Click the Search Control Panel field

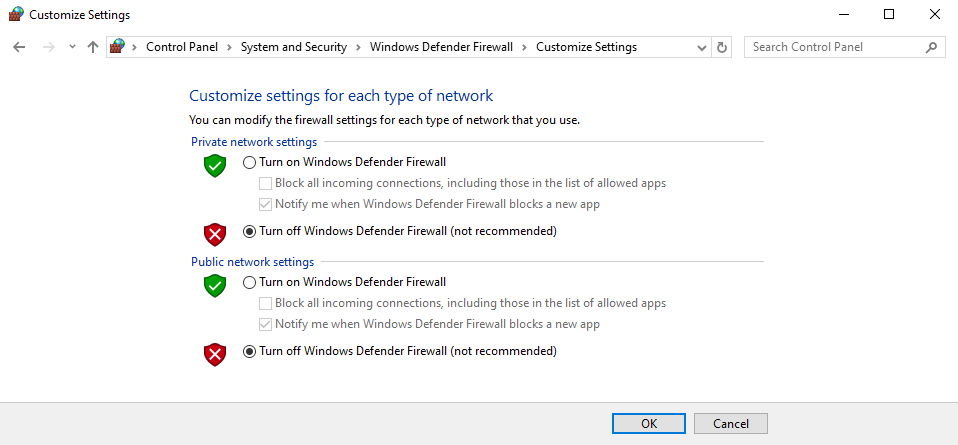point(834,47)
